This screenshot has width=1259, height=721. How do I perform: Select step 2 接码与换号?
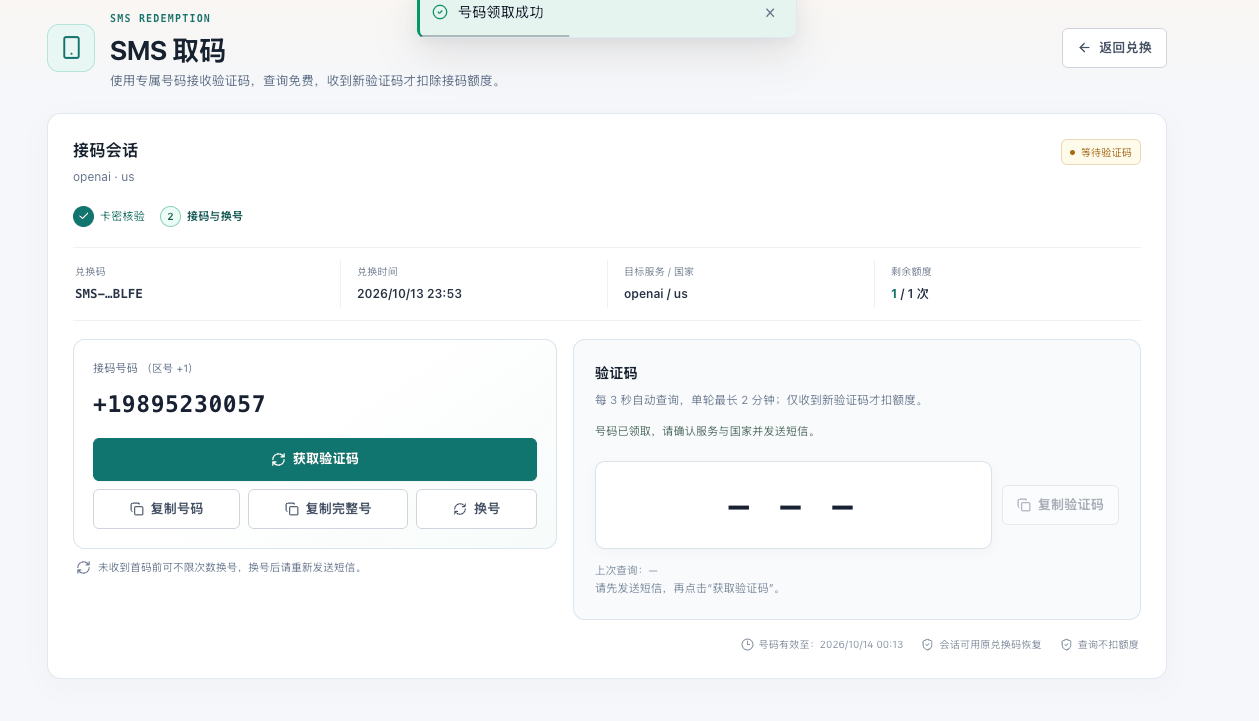(201, 216)
